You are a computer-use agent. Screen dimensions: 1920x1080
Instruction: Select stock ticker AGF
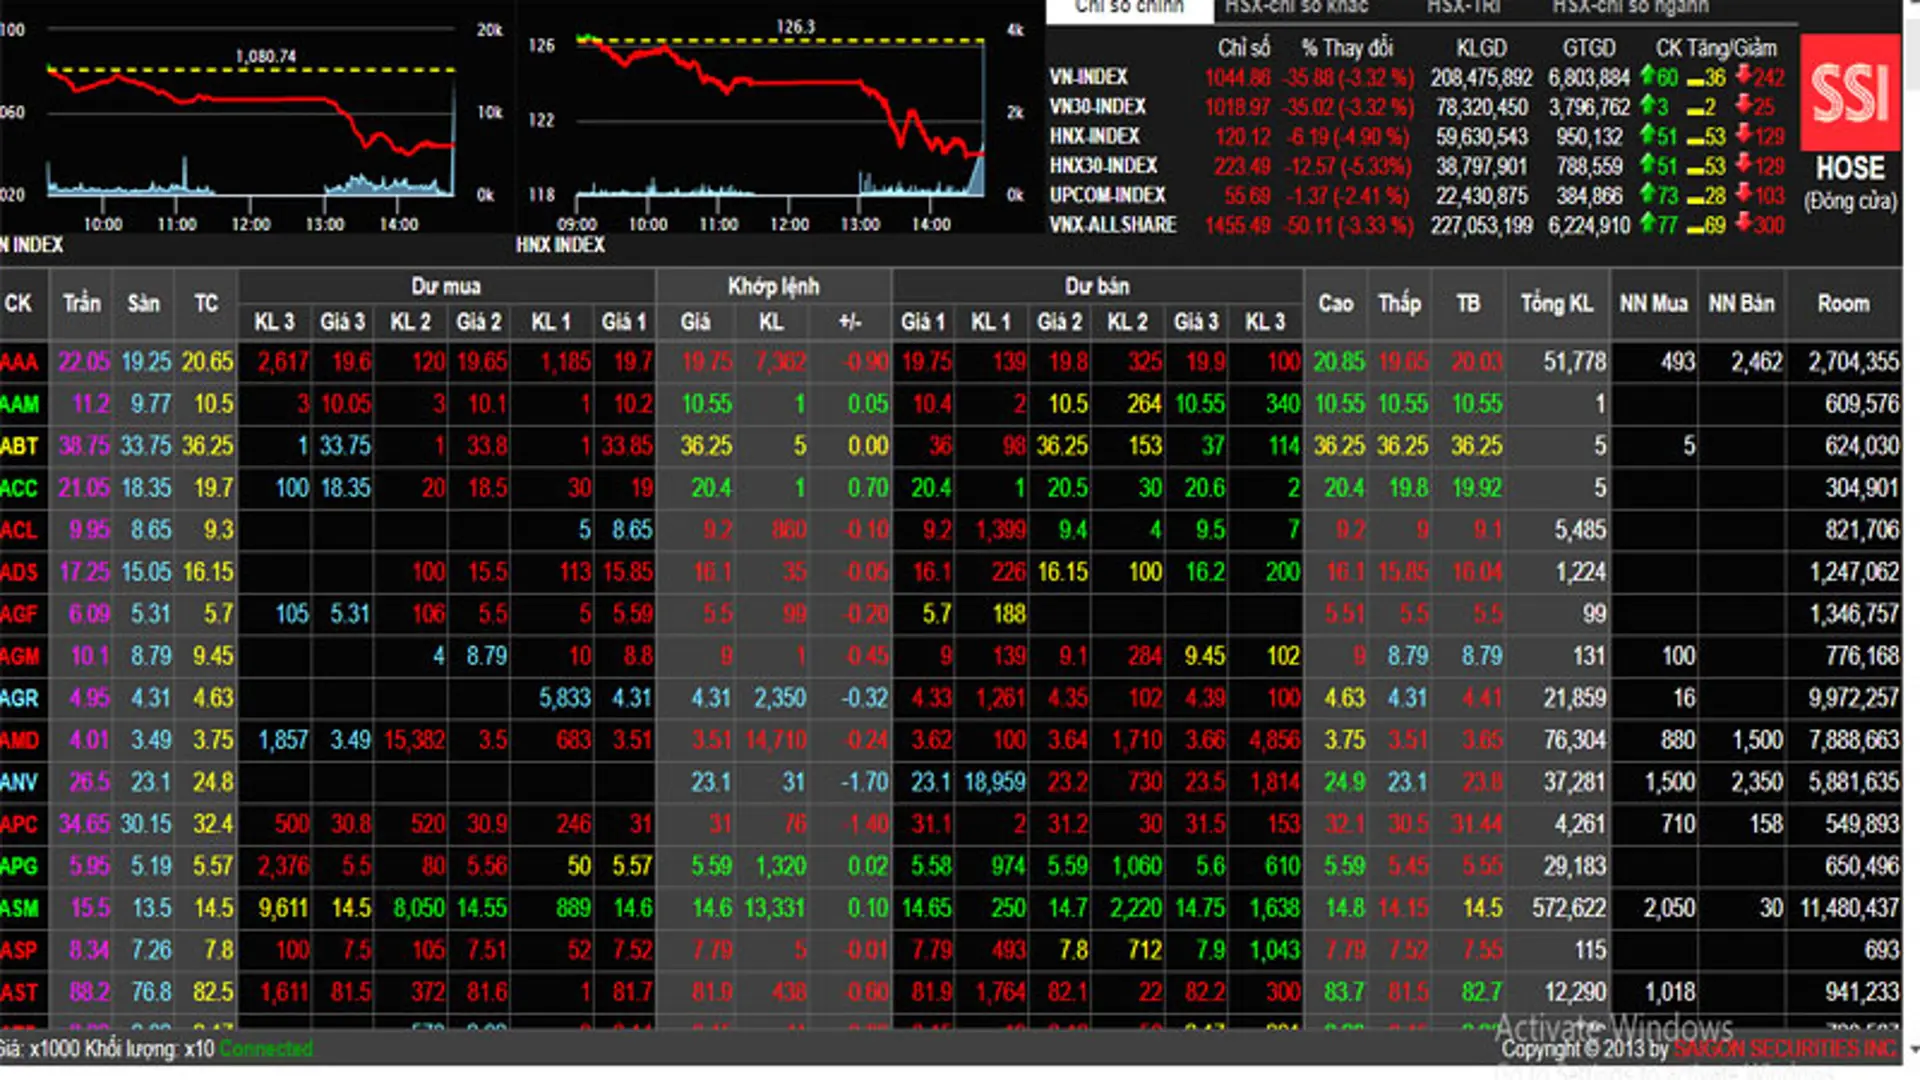[x=19, y=614]
